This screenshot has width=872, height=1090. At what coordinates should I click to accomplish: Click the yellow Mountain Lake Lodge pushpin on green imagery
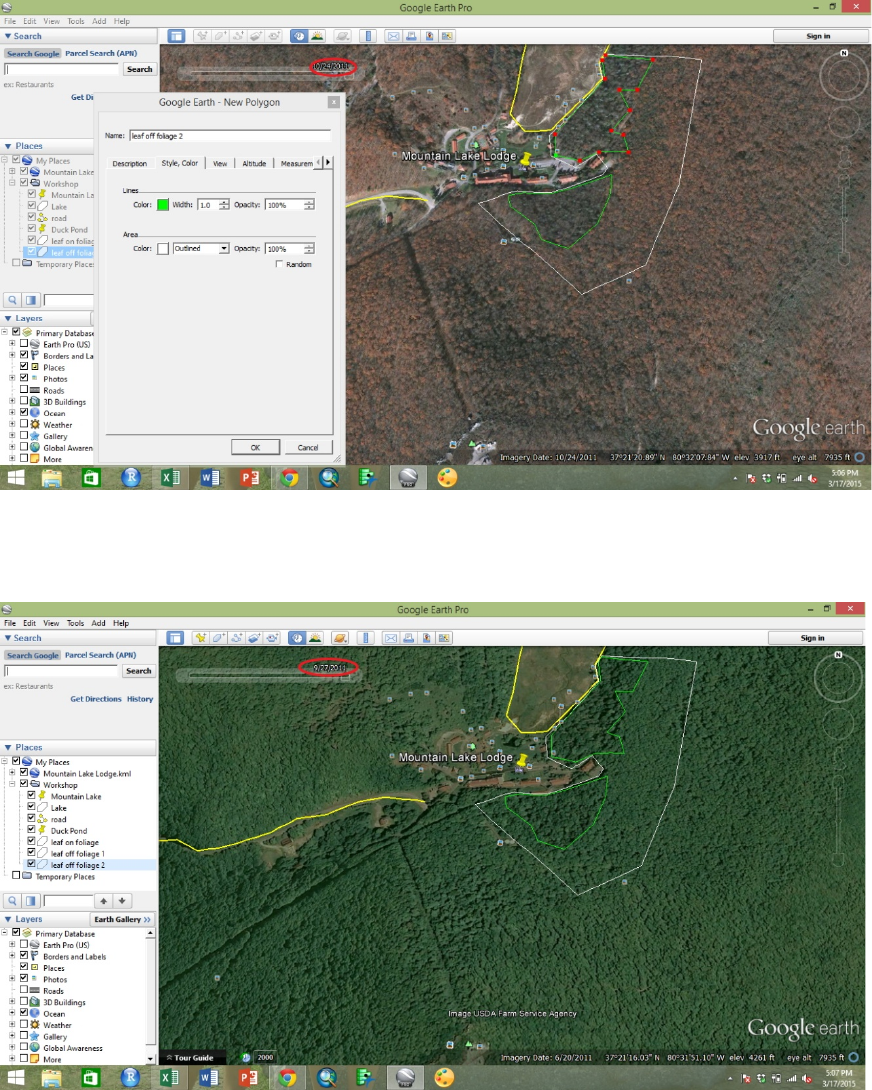coord(522,760)
